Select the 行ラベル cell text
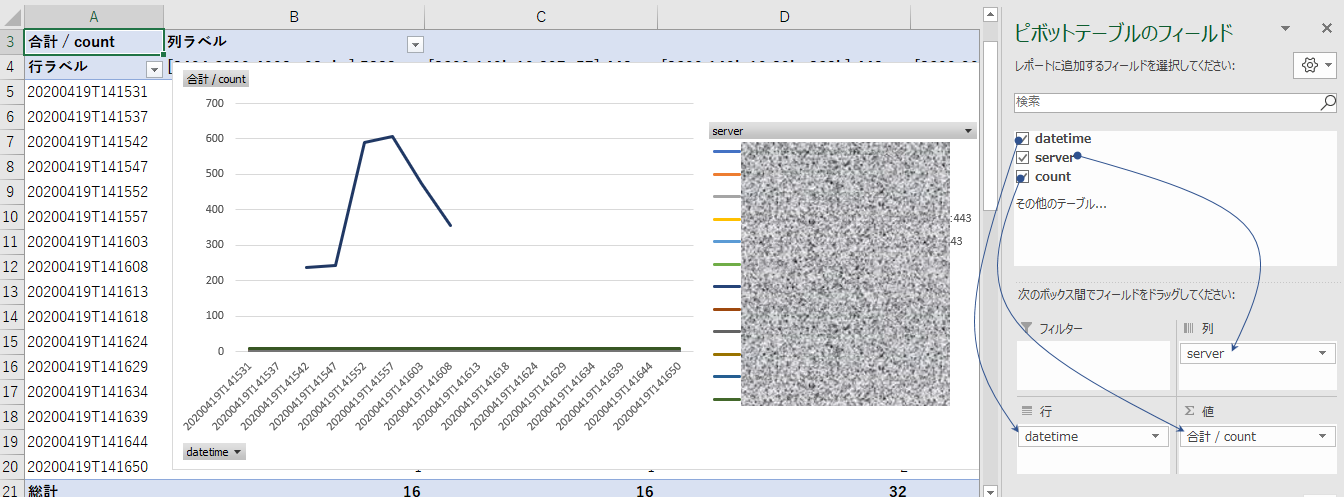This screenshot has height=497, width=1344. click(x=57, y=67)
